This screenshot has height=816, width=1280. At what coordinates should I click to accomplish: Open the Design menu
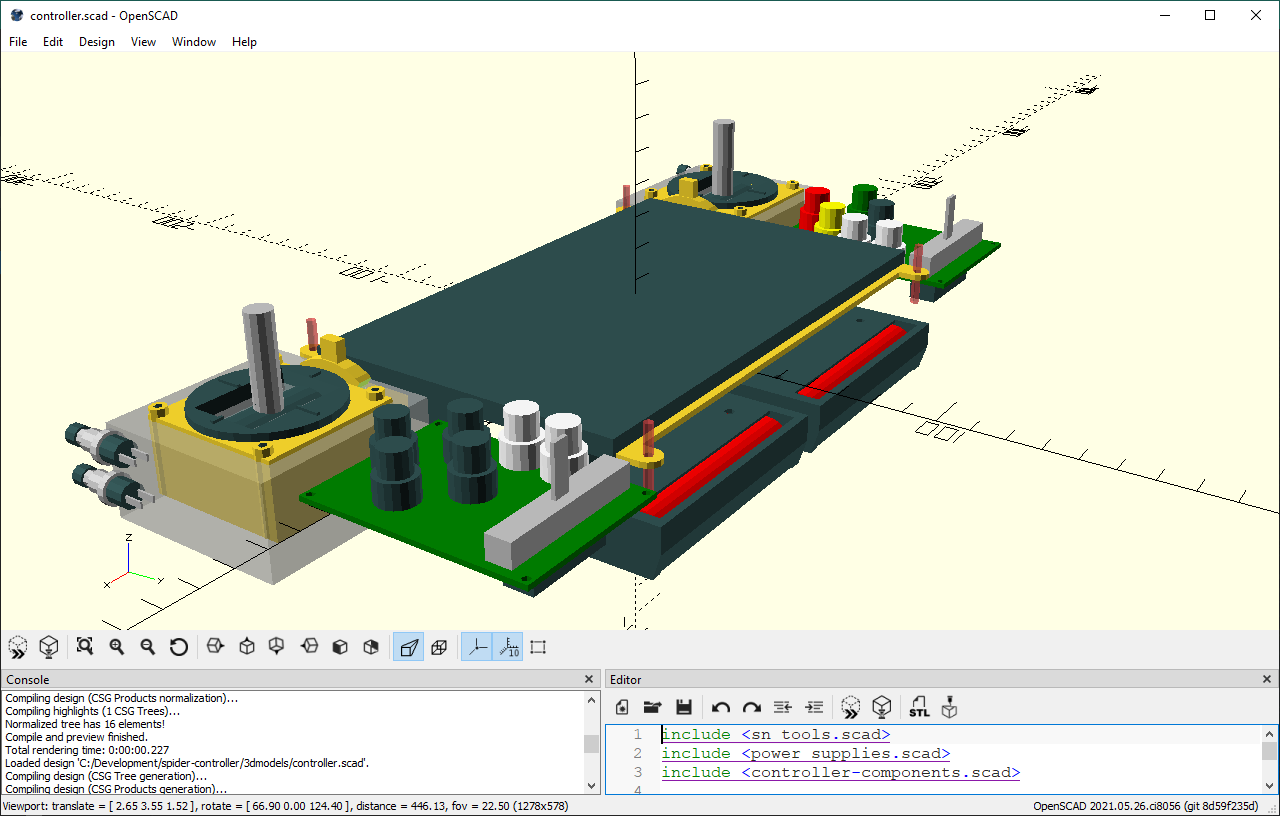pos(97,42)
